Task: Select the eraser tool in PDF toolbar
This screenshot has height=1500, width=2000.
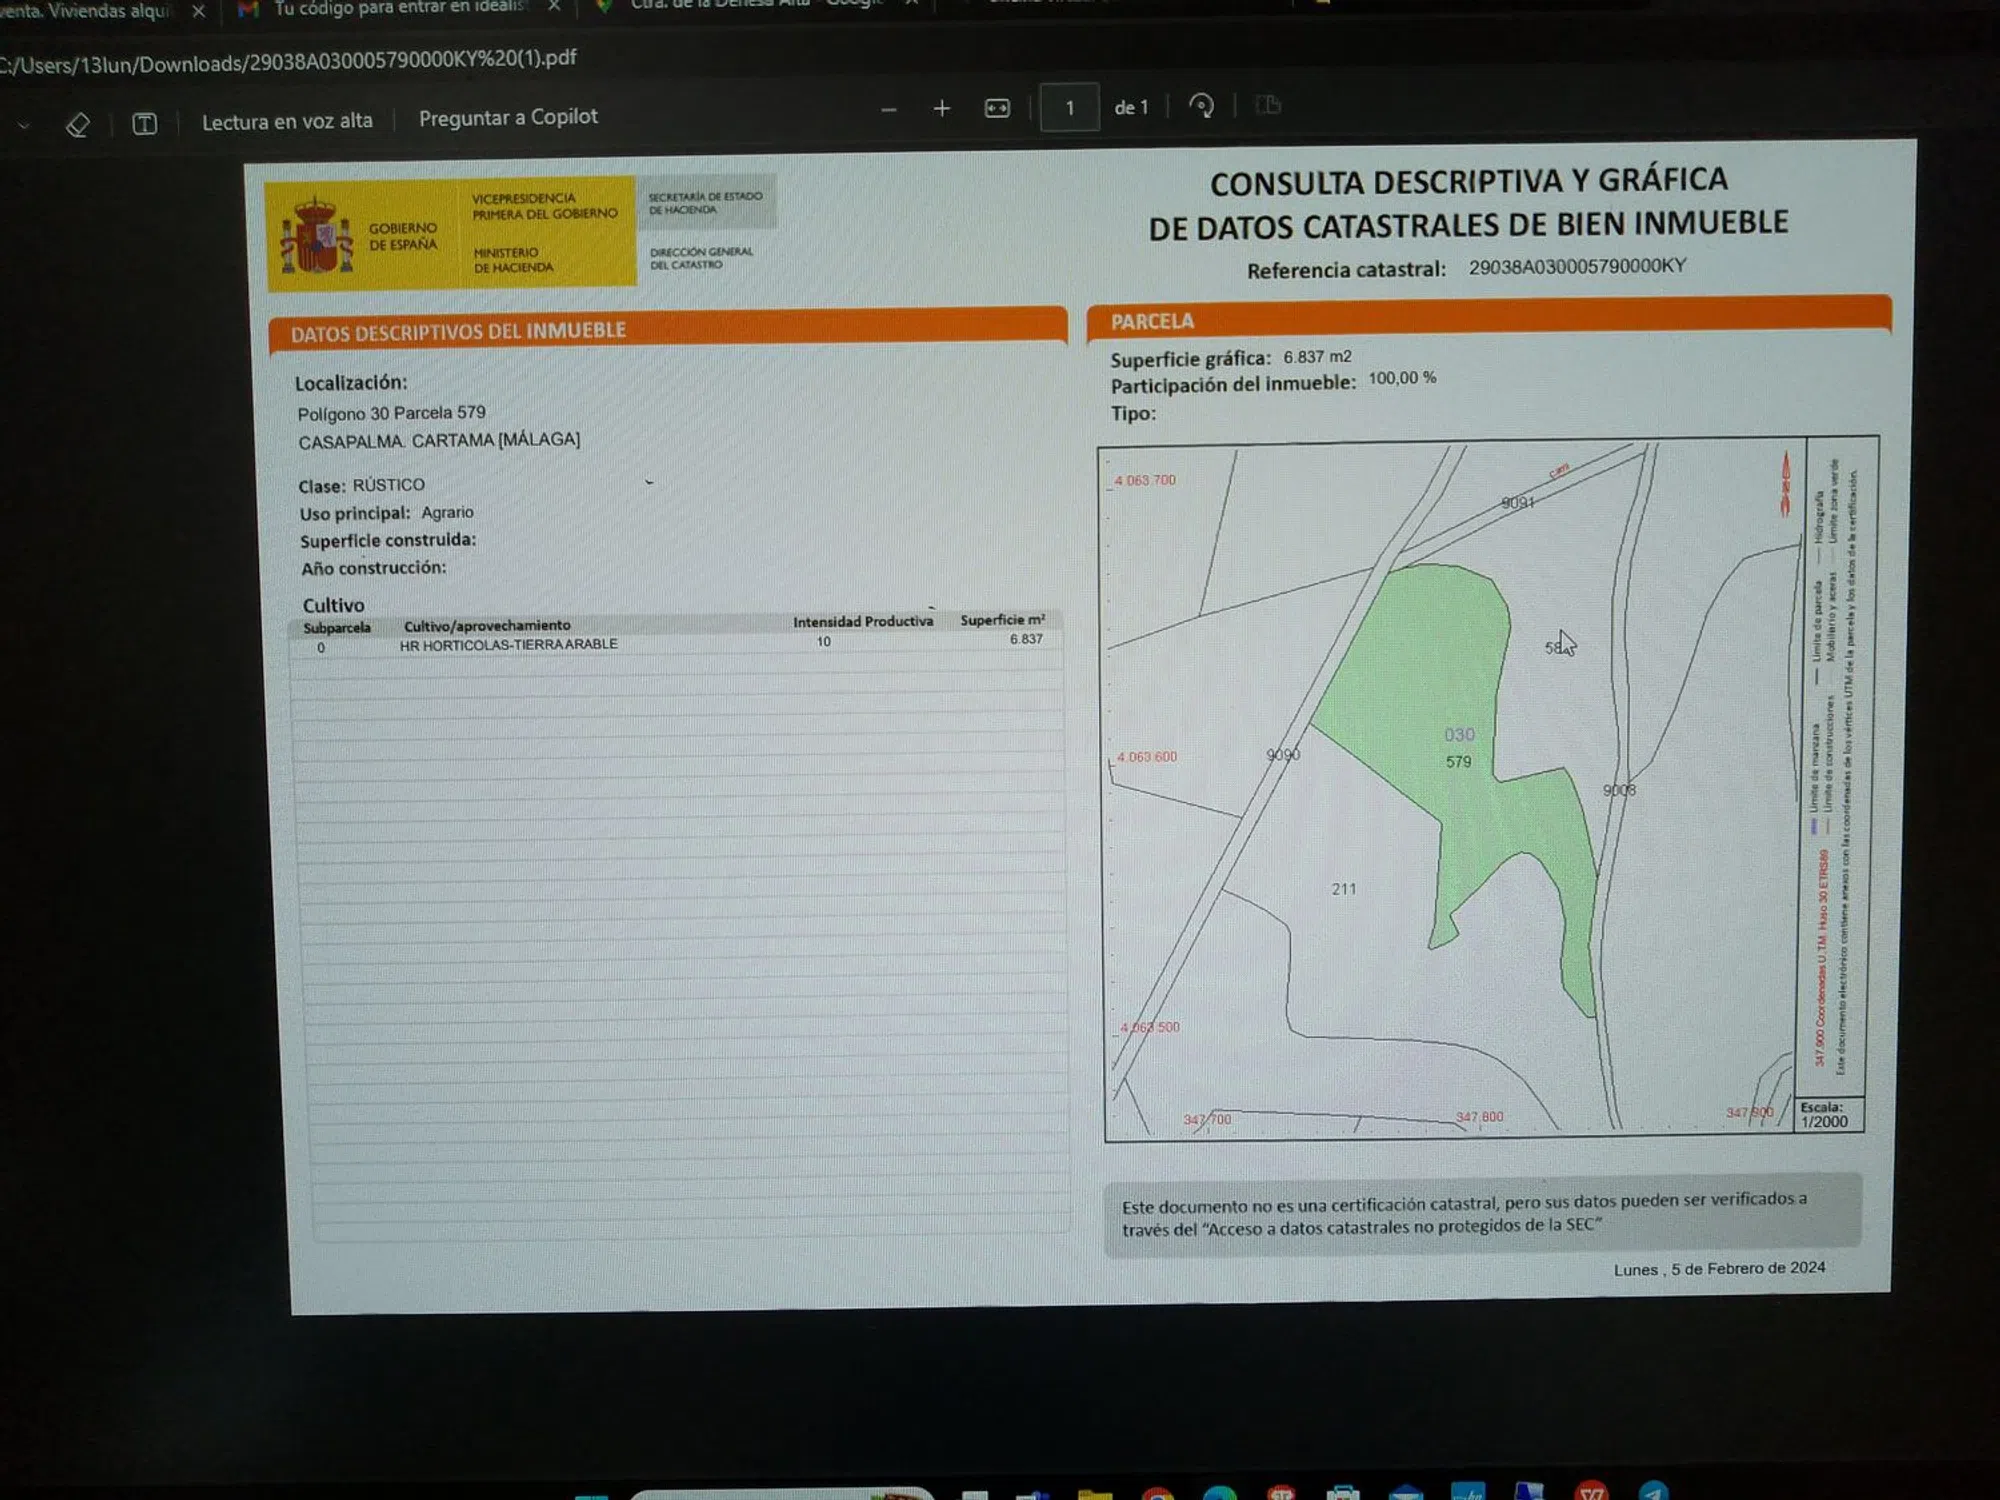Action: coord(78,125)
